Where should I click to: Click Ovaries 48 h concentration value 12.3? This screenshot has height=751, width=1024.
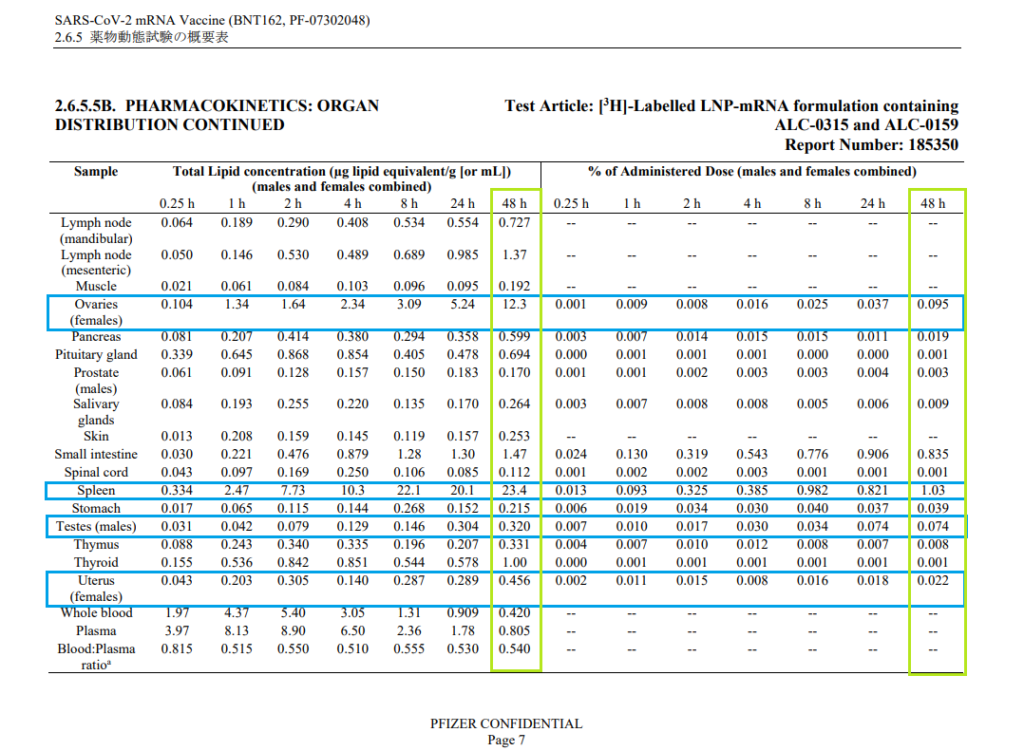(x=516, y=305)
